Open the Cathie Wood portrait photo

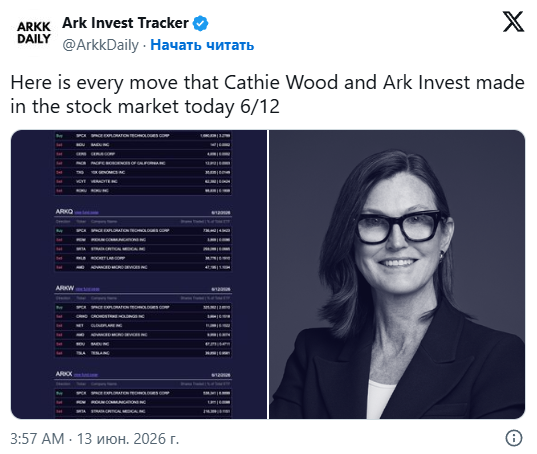point(397,274)
